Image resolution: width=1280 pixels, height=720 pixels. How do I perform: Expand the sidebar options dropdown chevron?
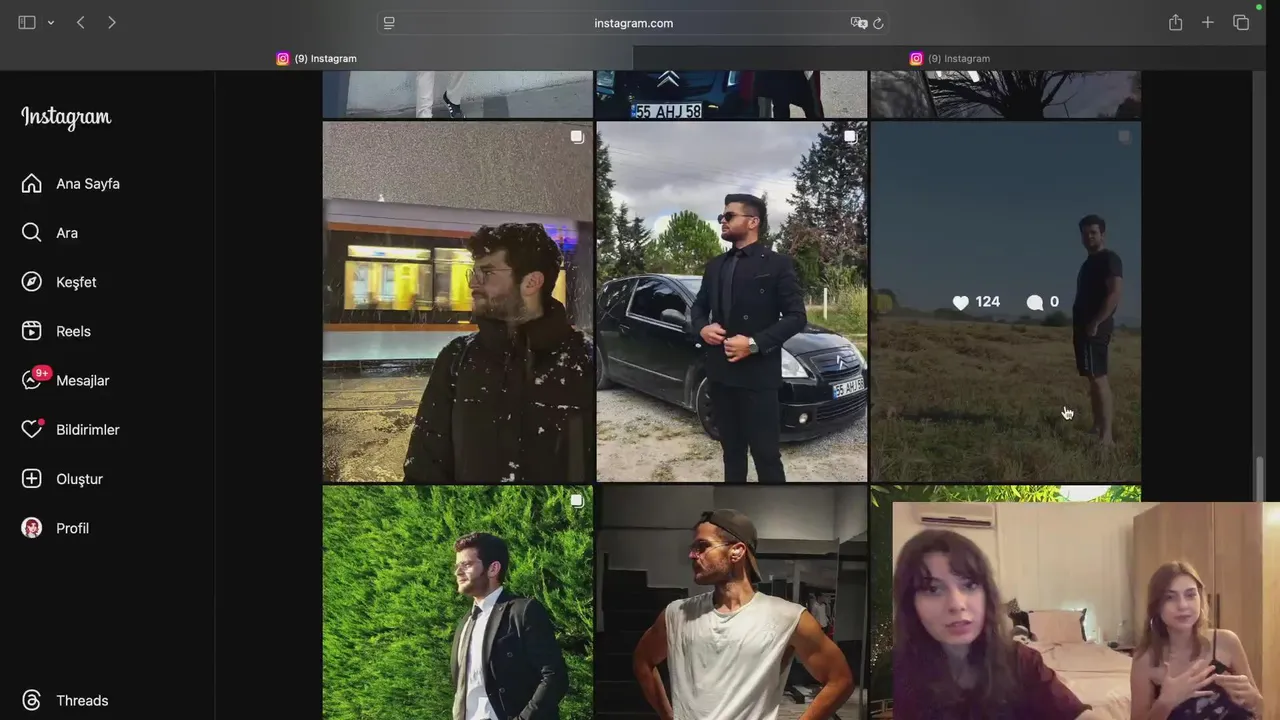pos(50,23)
